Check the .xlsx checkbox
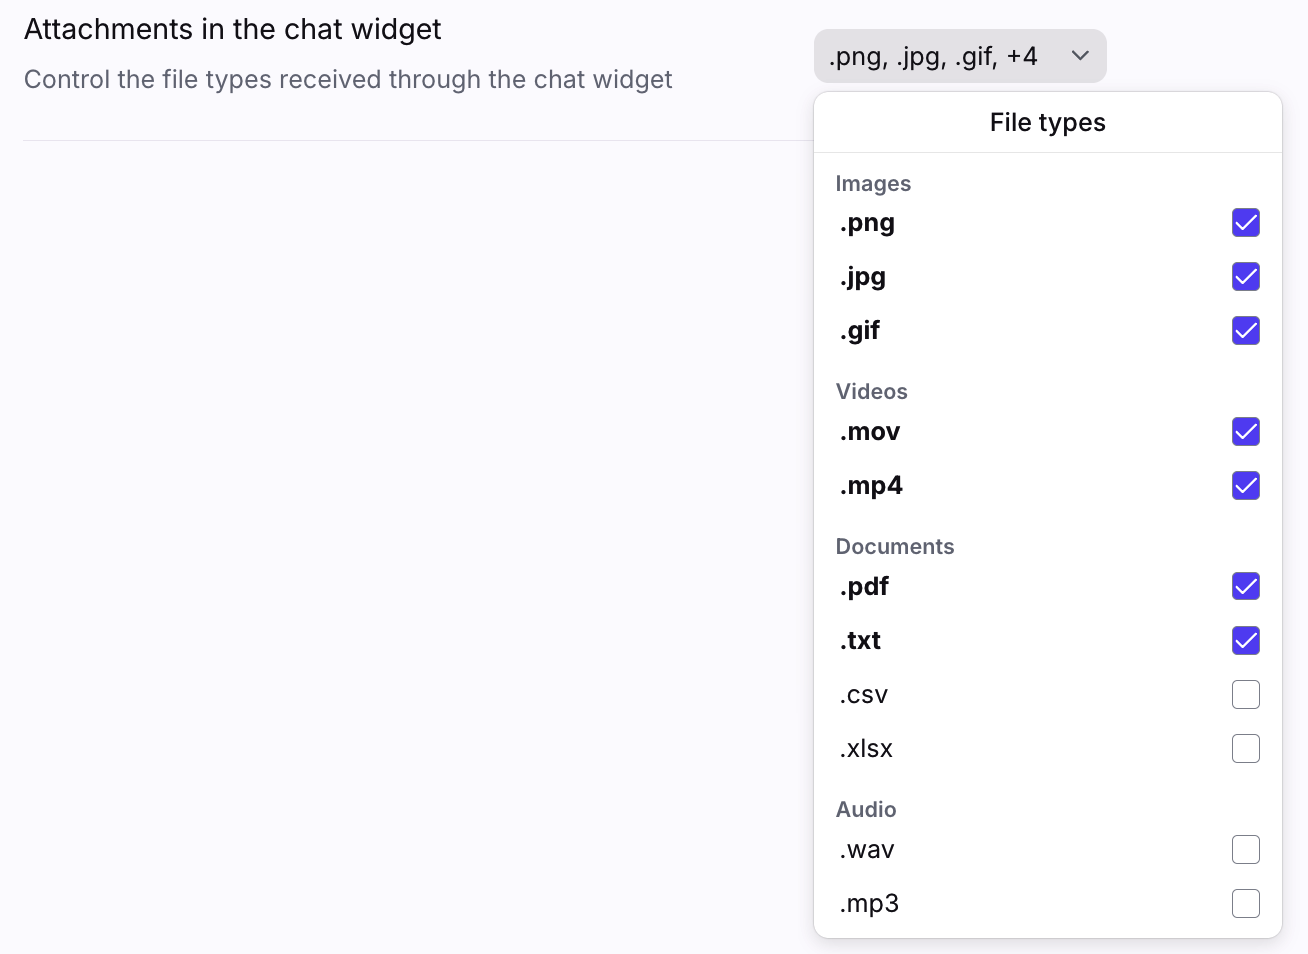 click(x=1245, y=749)
